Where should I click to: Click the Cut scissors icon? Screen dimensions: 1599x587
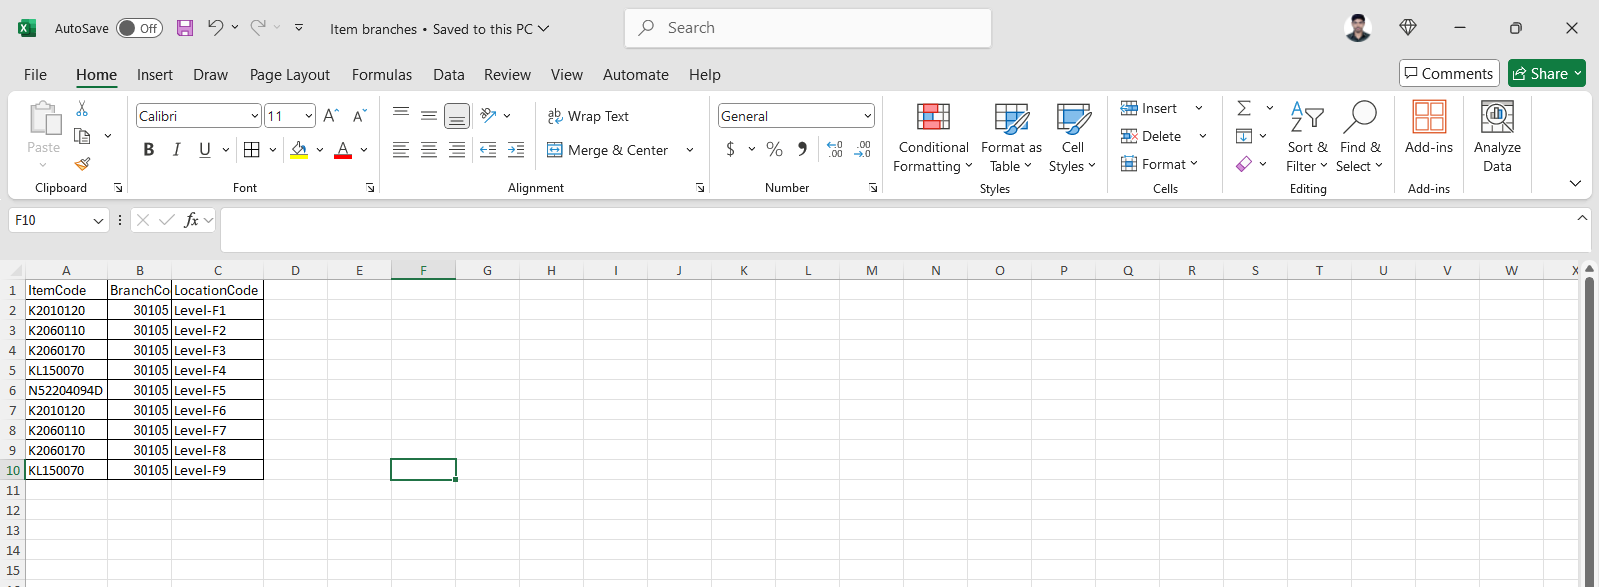82,109
